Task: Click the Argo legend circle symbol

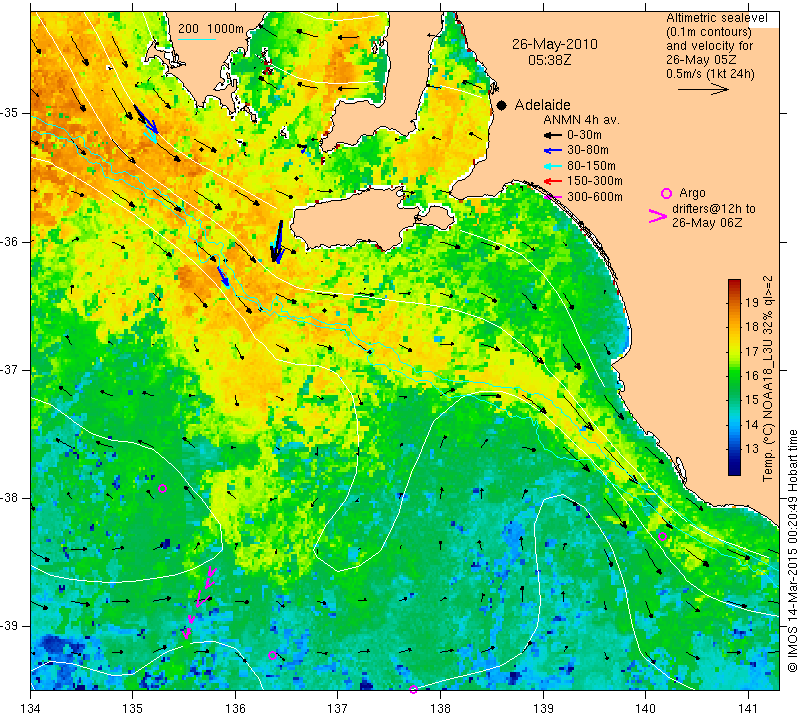Action: [x=666, y=193]
